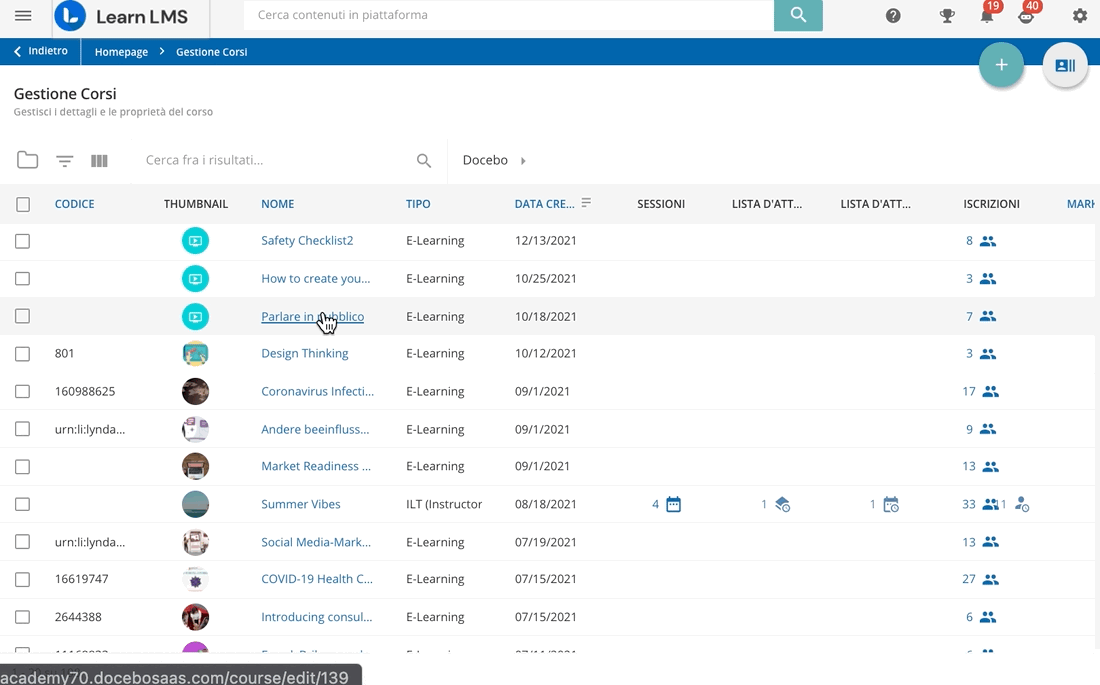Image resolution: width=1100 pixels, height=685 pixels.
Task: Open the column manager icon
Action: point(99,160)
